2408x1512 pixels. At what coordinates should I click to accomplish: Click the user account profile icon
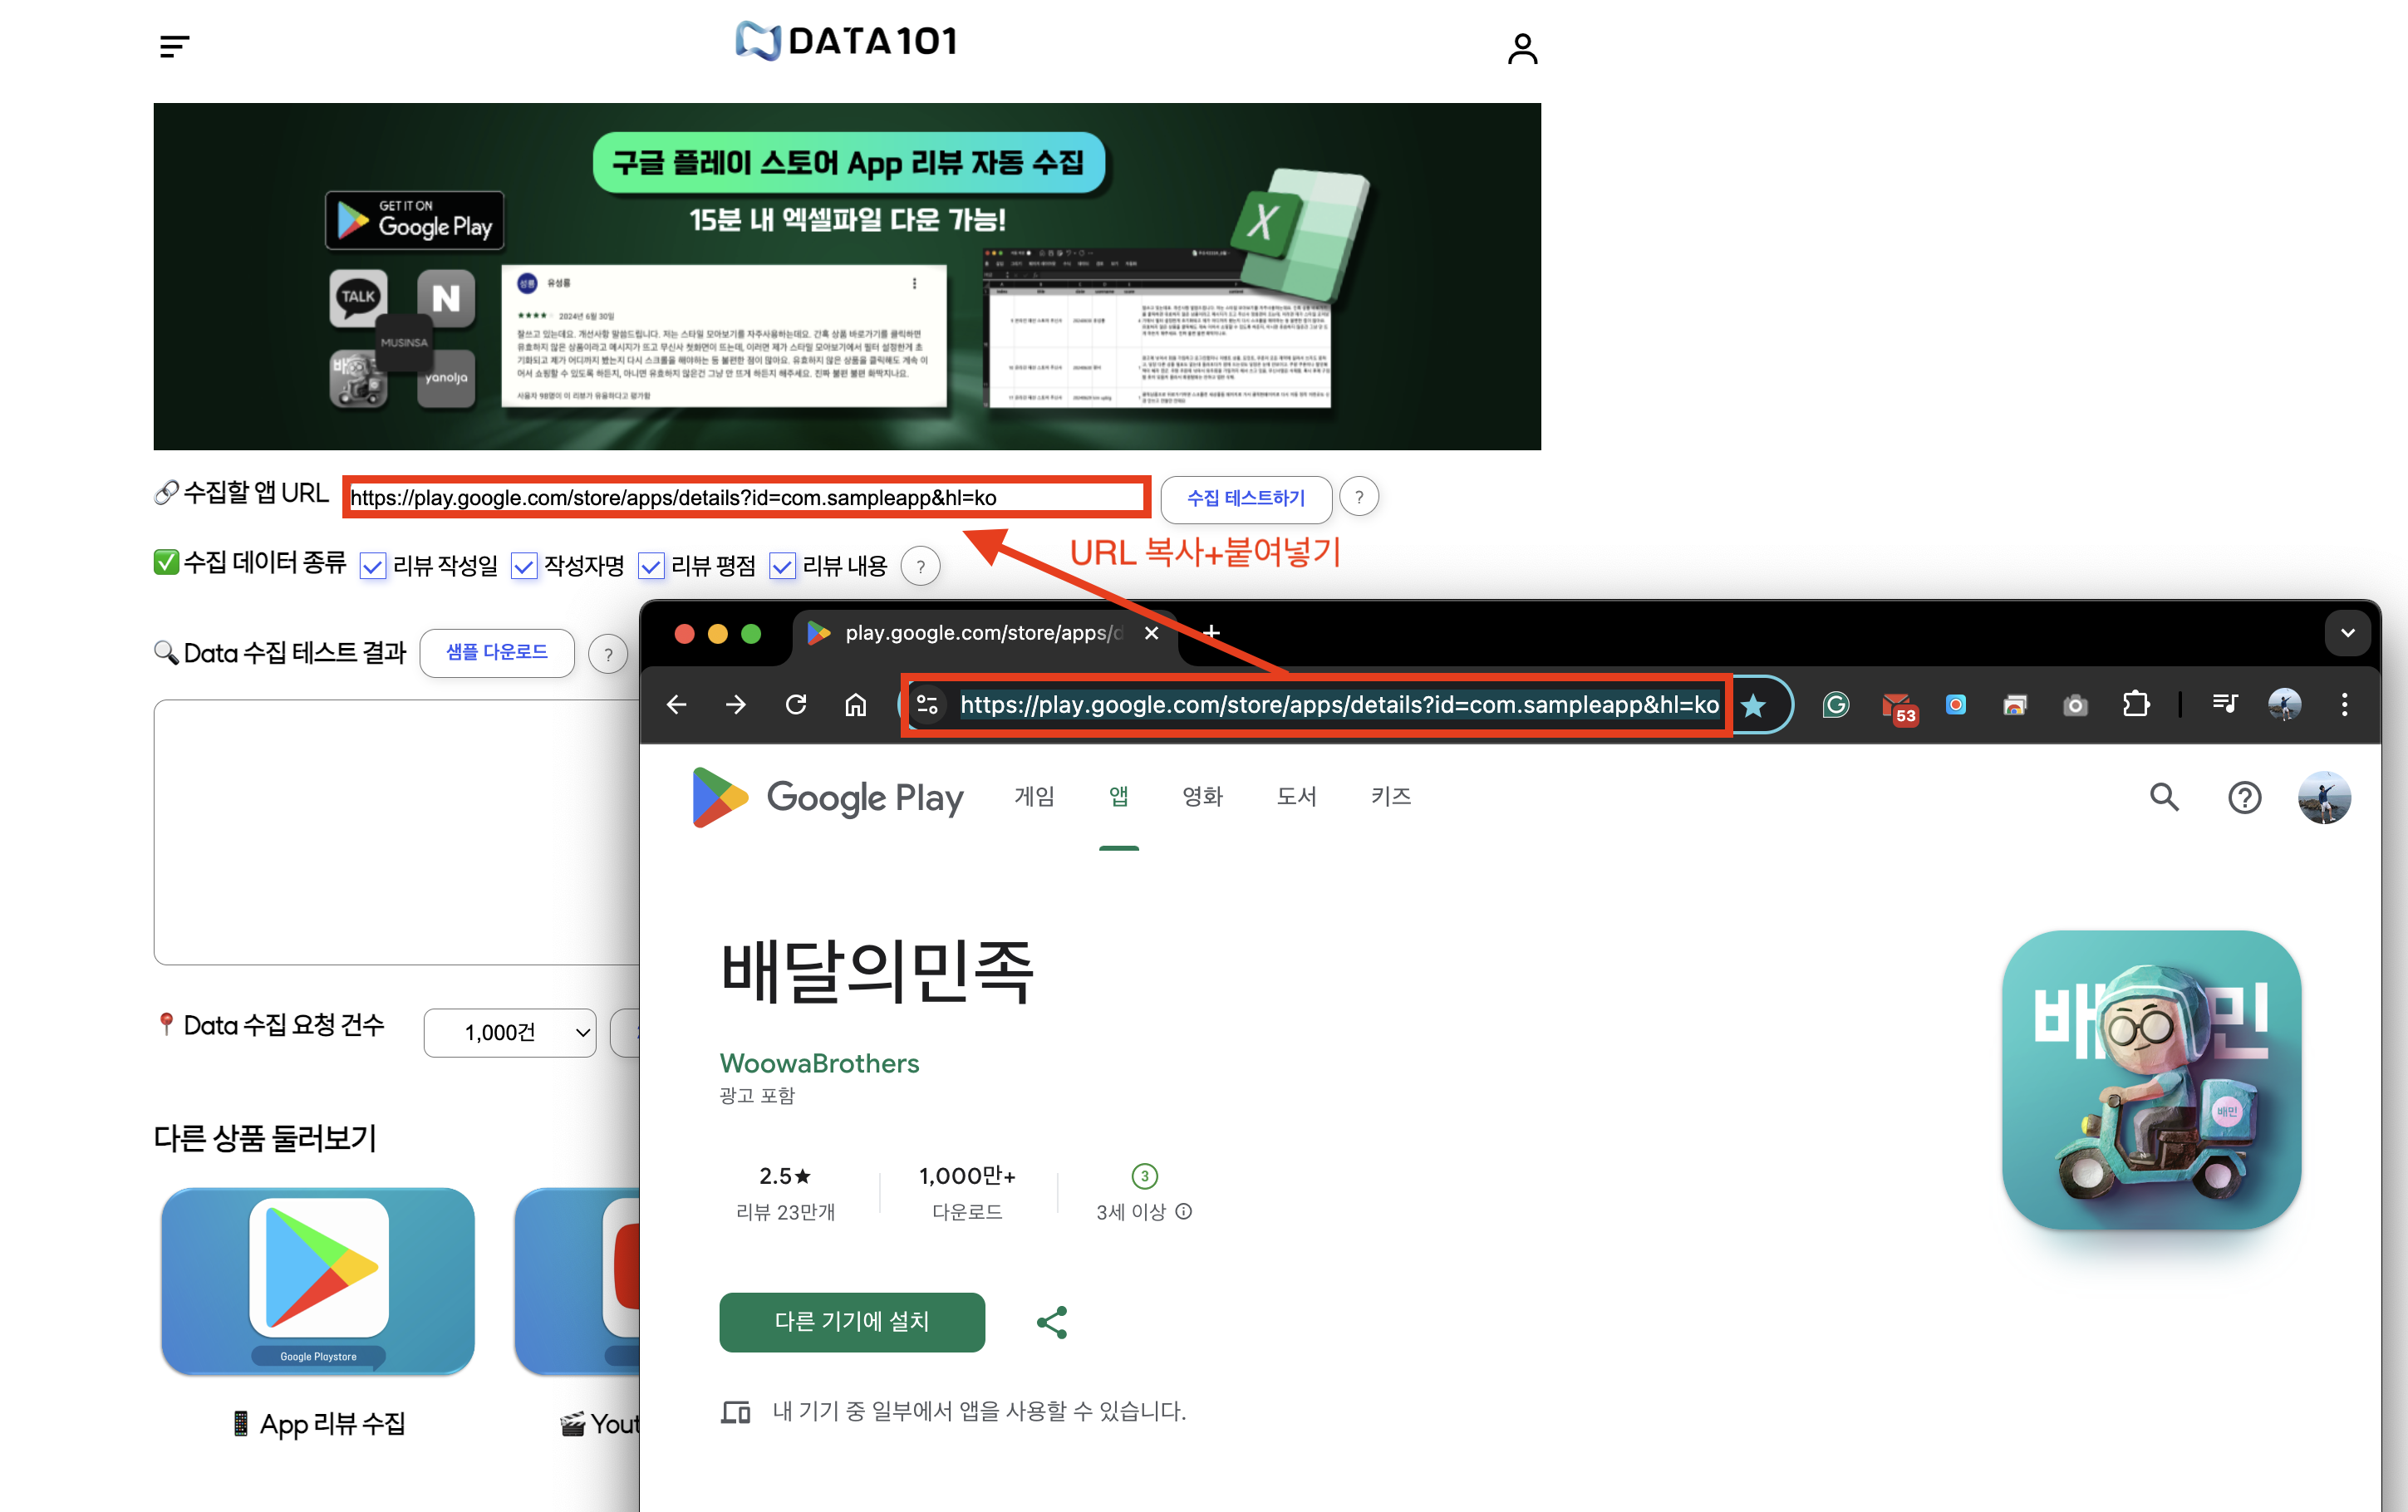tap(1521, 48)
